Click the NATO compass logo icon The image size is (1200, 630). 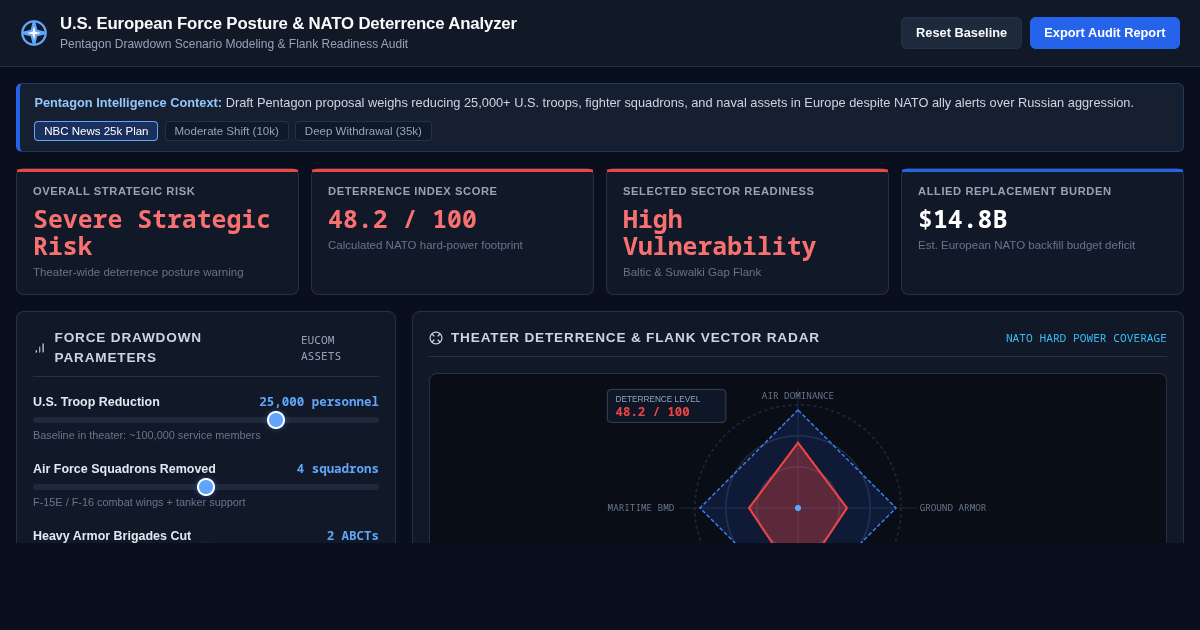[x=34, y=33]
